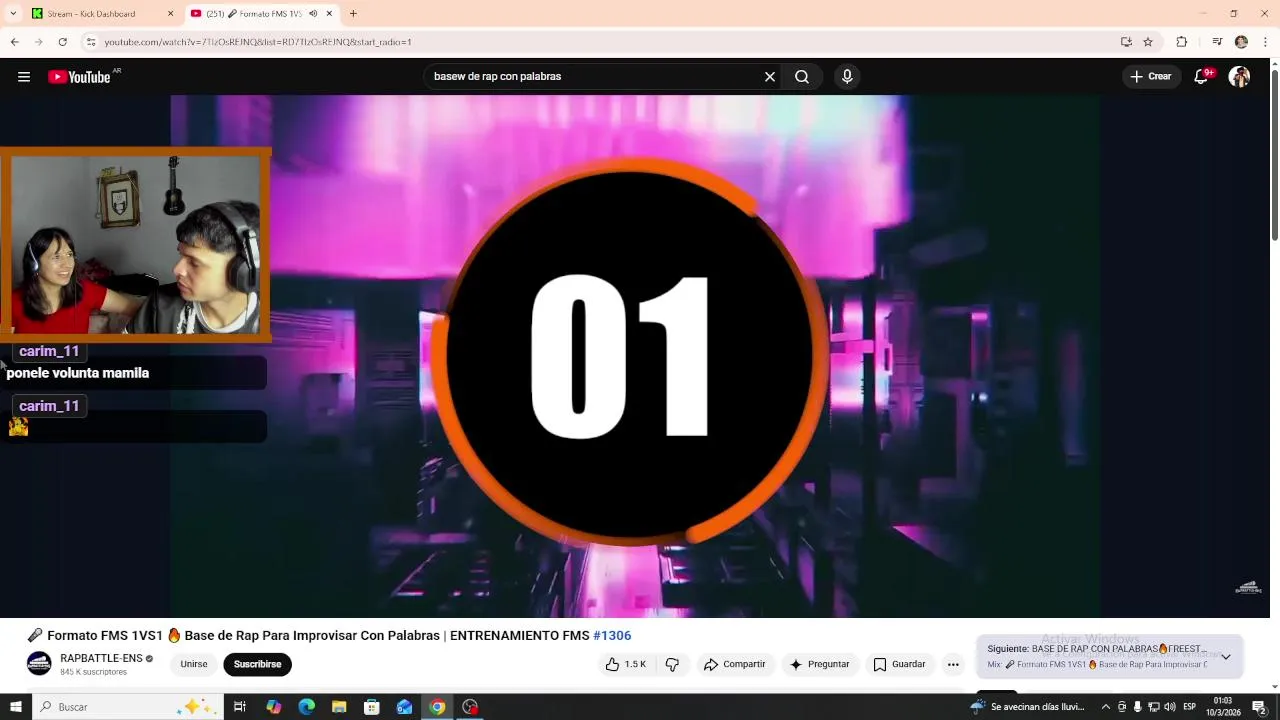This screenshot has height=720, width=1280.
Task: View site information icon in address bar
Action: 91,42
